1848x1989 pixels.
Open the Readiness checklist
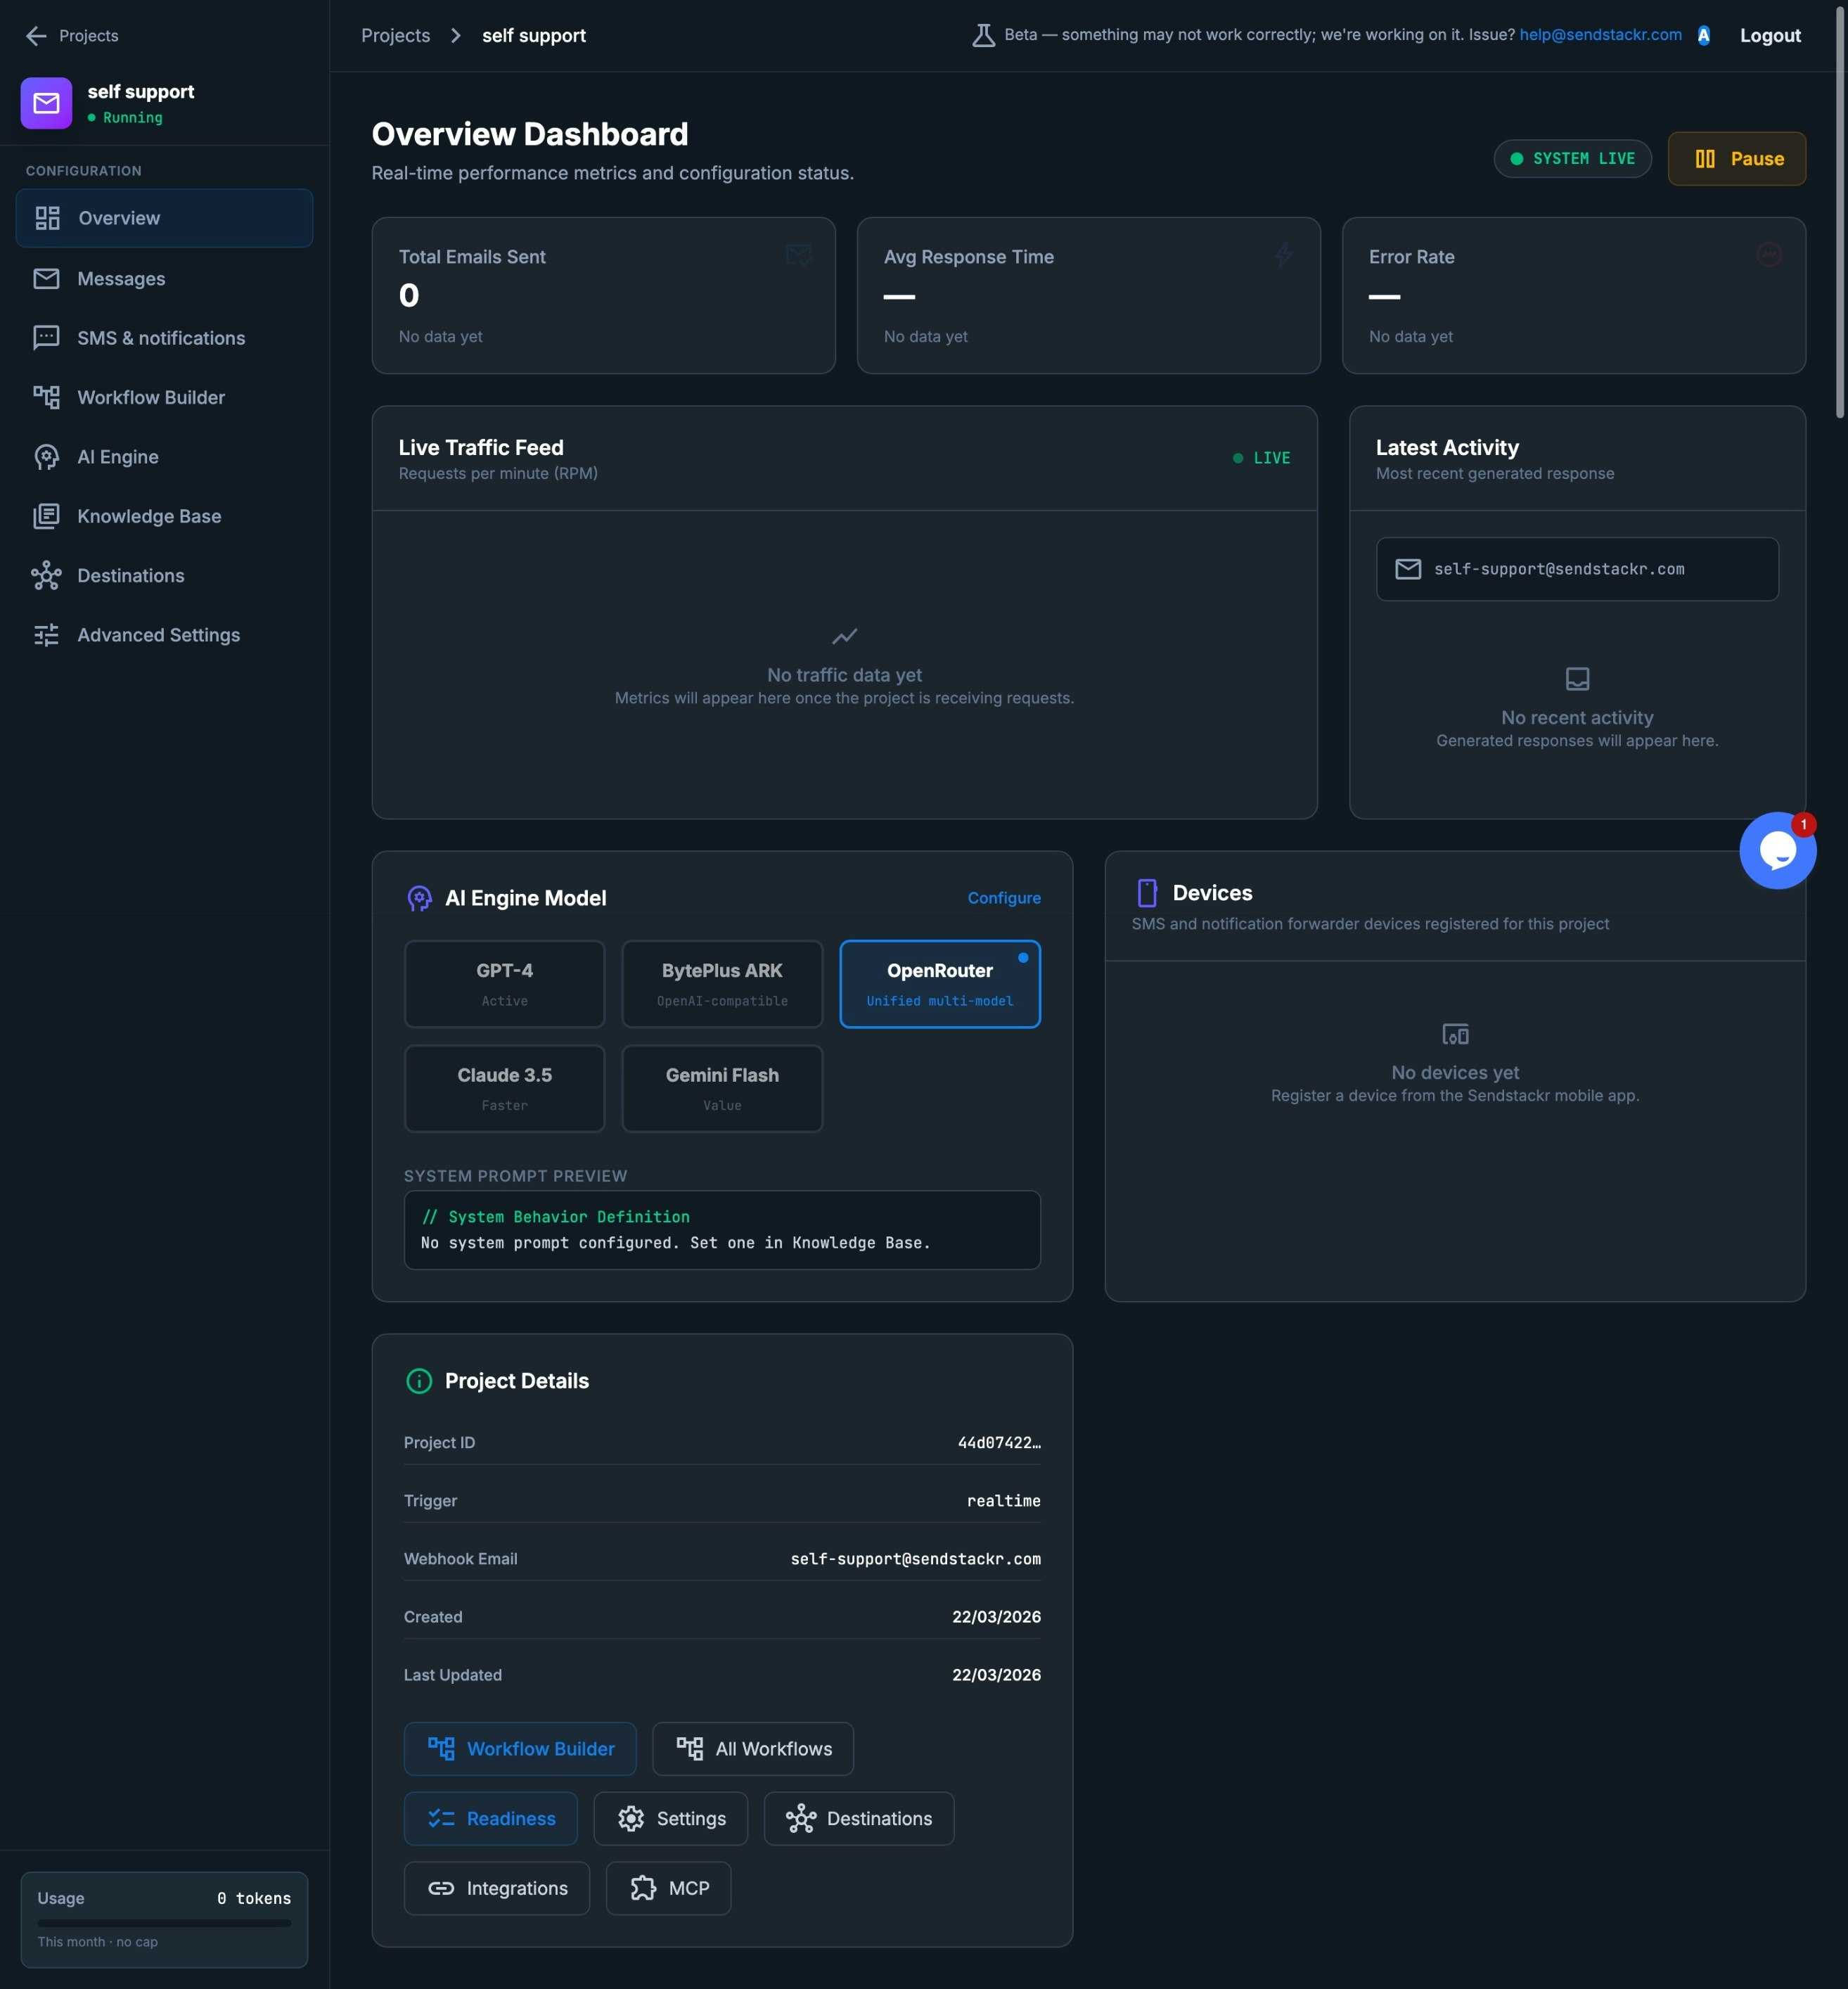pyautogui.click(x=490, y=1819)
